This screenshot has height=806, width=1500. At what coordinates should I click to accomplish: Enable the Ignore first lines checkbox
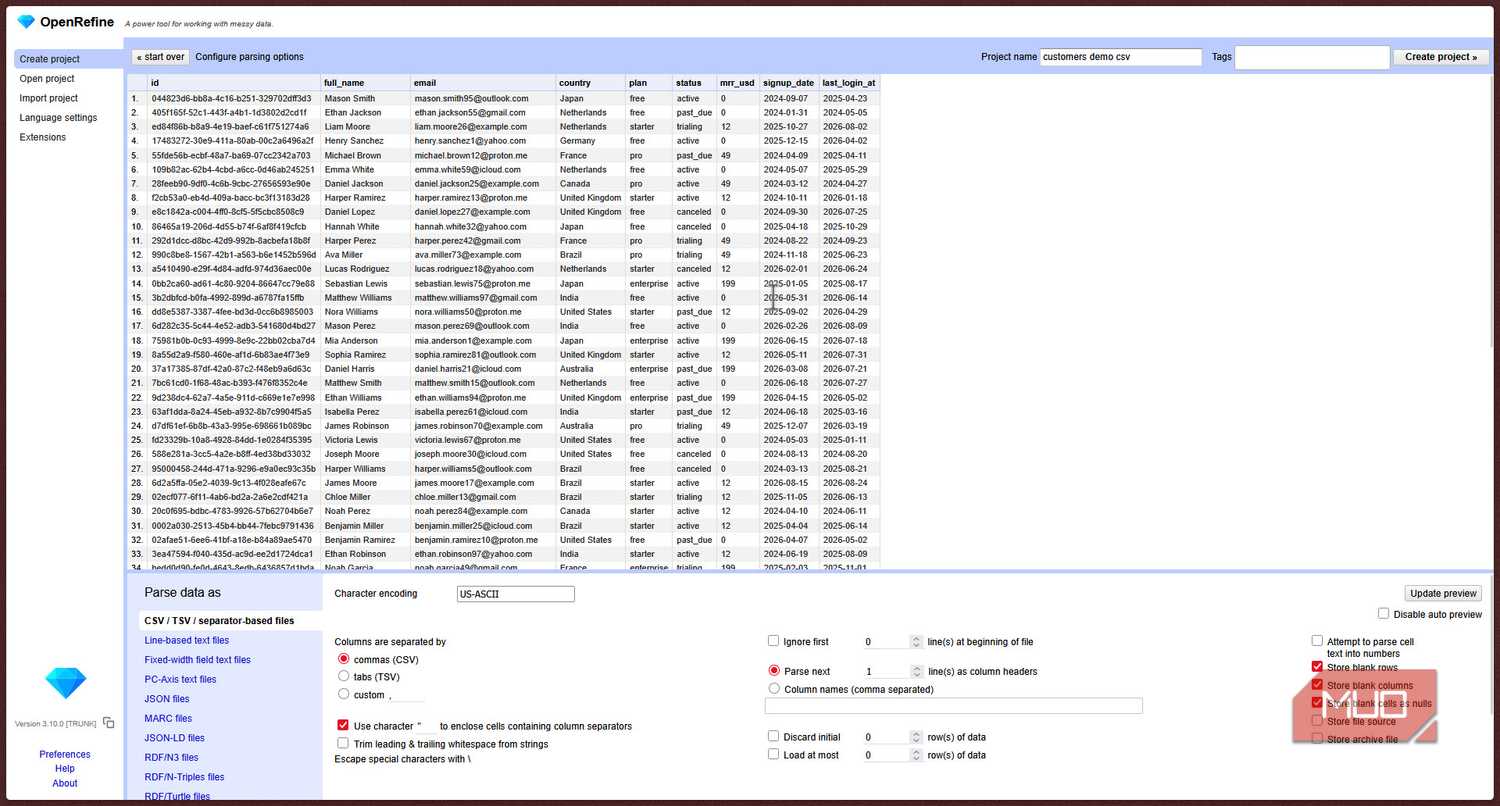(x=773, y=641)
